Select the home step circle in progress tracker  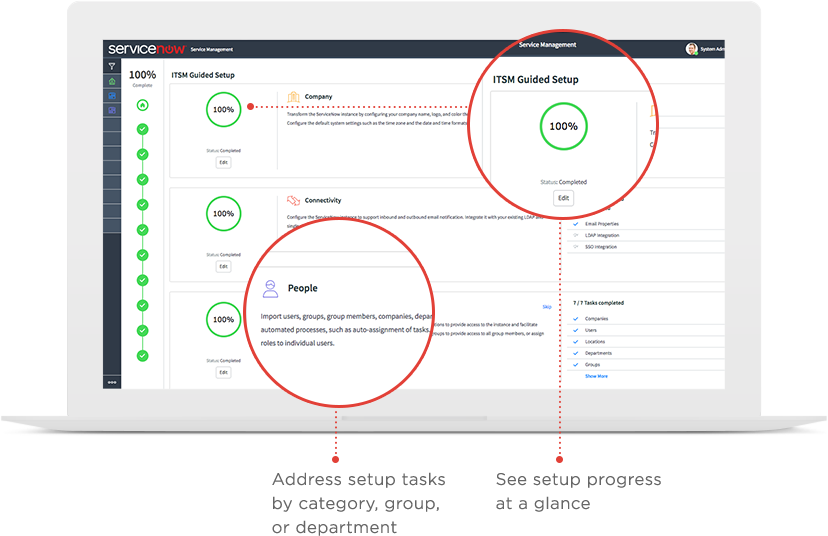tap(143, 105)
